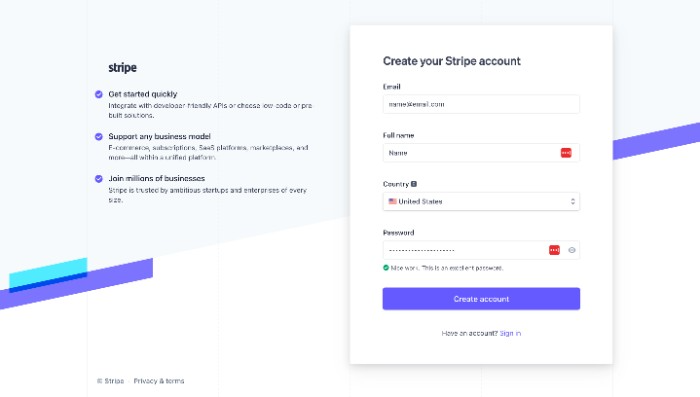The height and width of the screenshot is (397, 700).
Task: Click the Stripe logo
Action: (122, 67)
